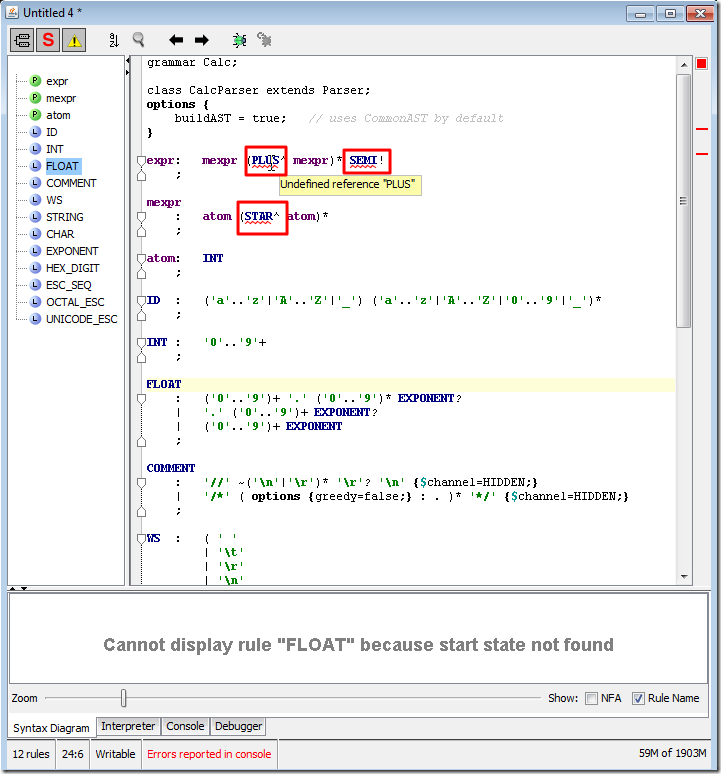Click the yellow warning triangle toolbar button
721x774 pixels.
click(x=74, y=40)
